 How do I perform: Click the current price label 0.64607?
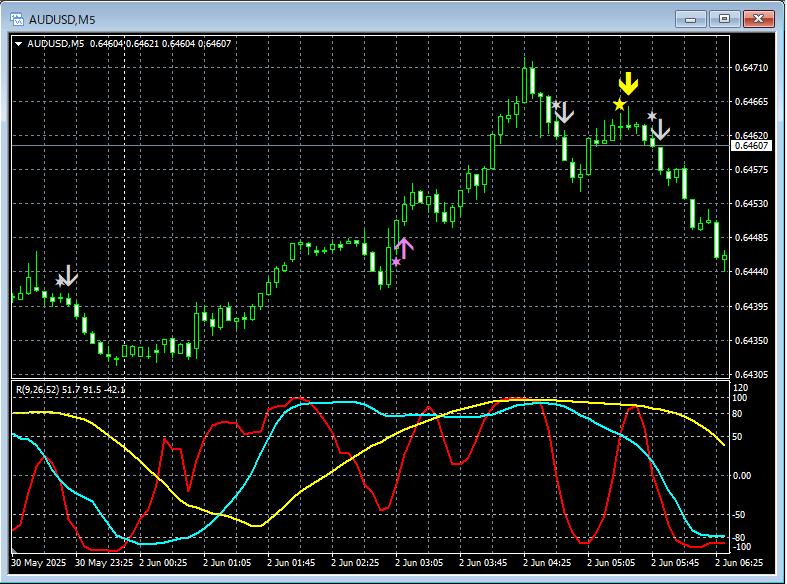coord(750,146)
